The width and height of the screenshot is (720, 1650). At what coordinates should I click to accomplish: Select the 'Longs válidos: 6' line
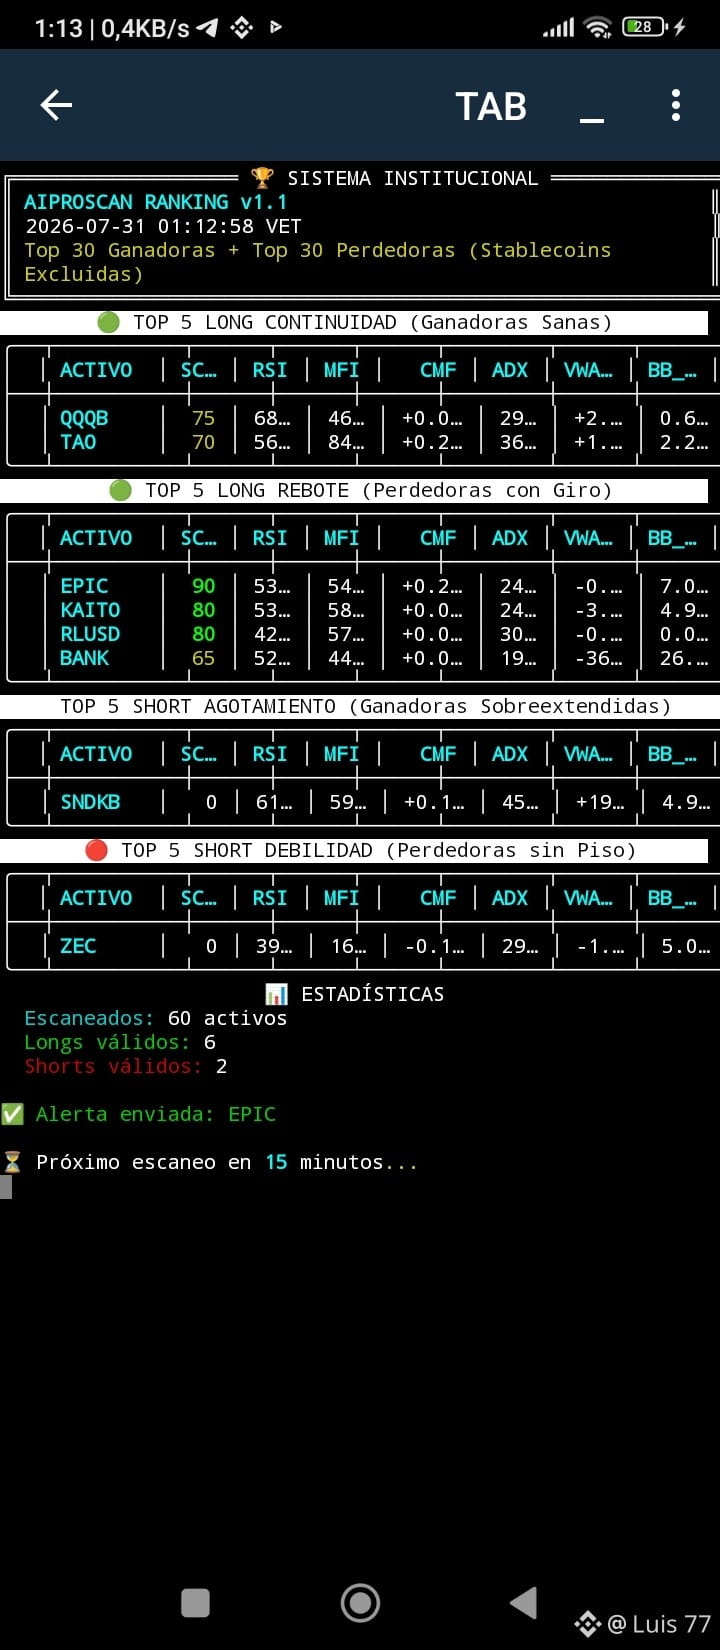point(120,1042)
